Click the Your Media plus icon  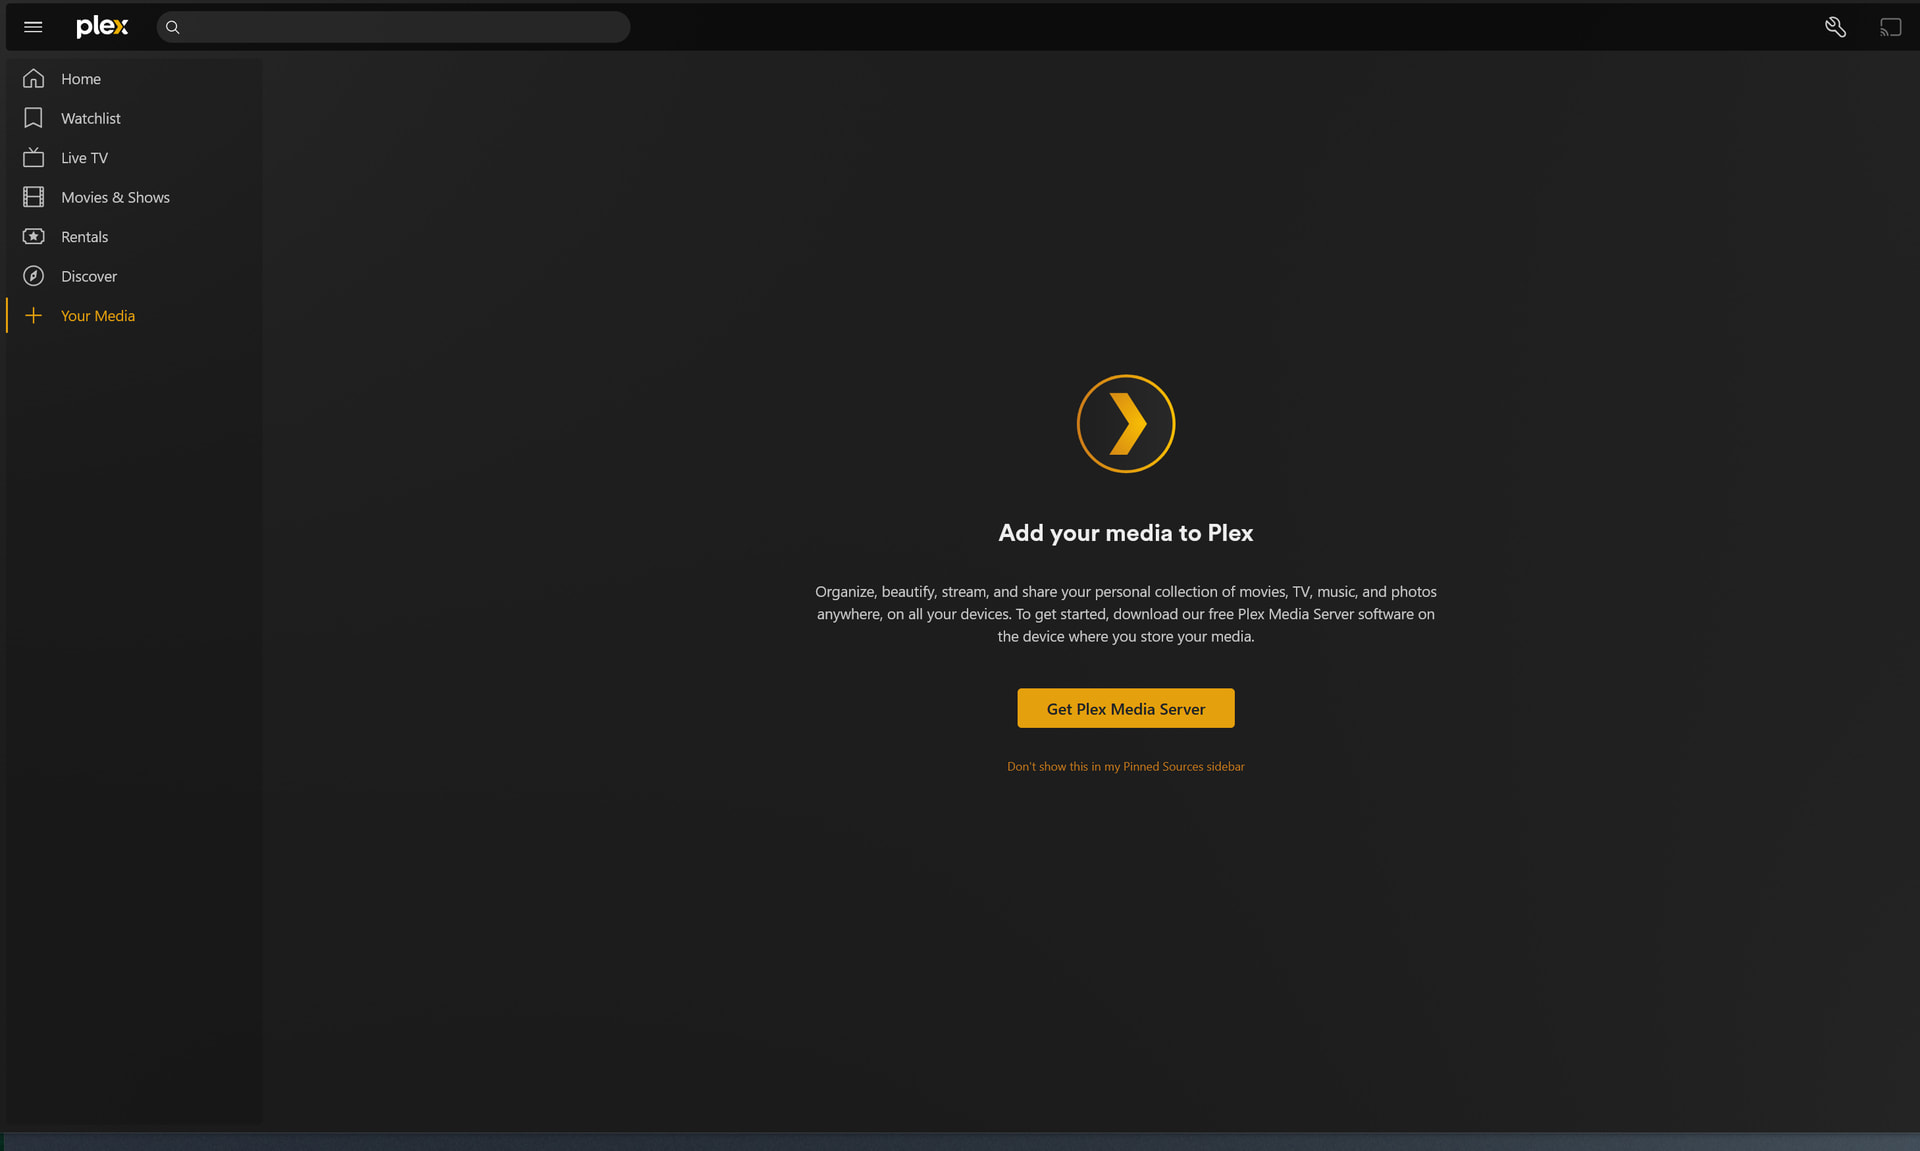click(33, 316)
